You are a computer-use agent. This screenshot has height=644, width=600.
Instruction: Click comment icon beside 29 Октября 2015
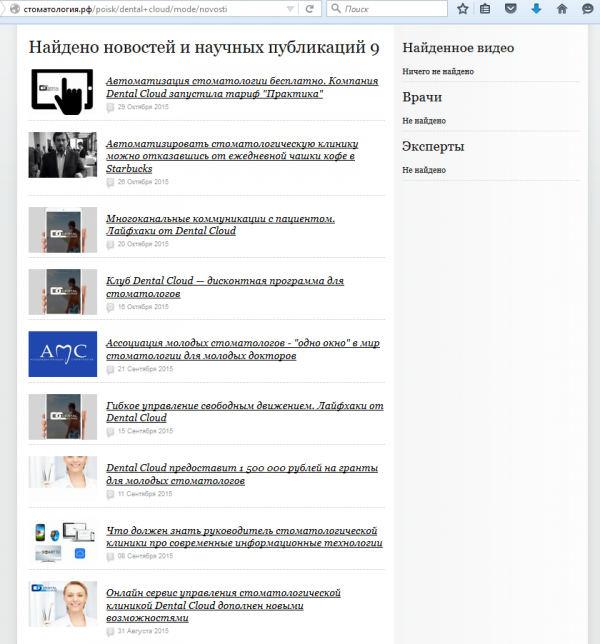(x=110, y=108)
